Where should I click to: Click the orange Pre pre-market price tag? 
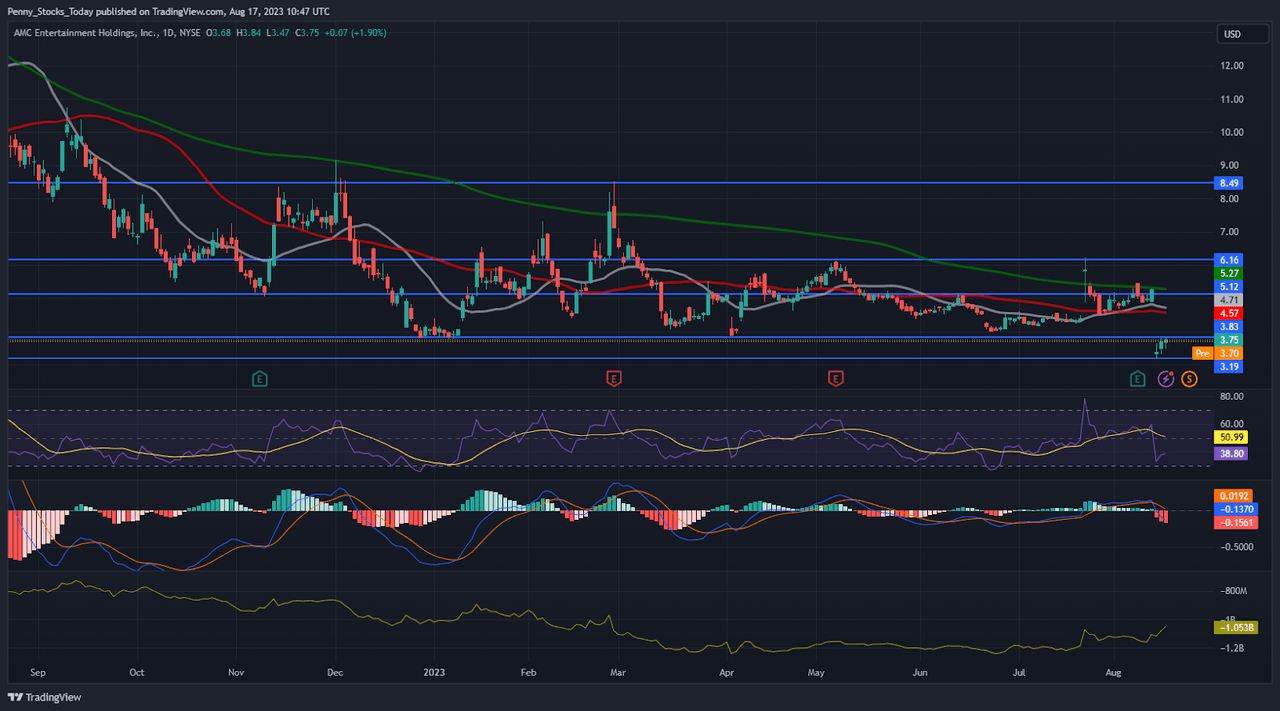1203,353
